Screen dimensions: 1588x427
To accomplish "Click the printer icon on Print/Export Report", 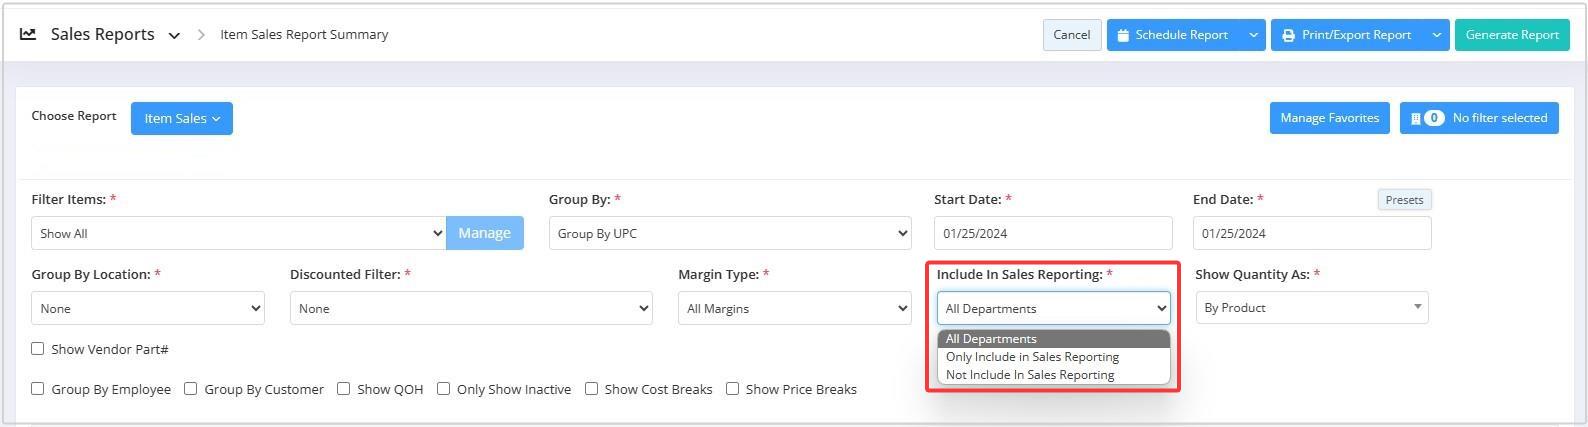I will [x=1289, y=35].
